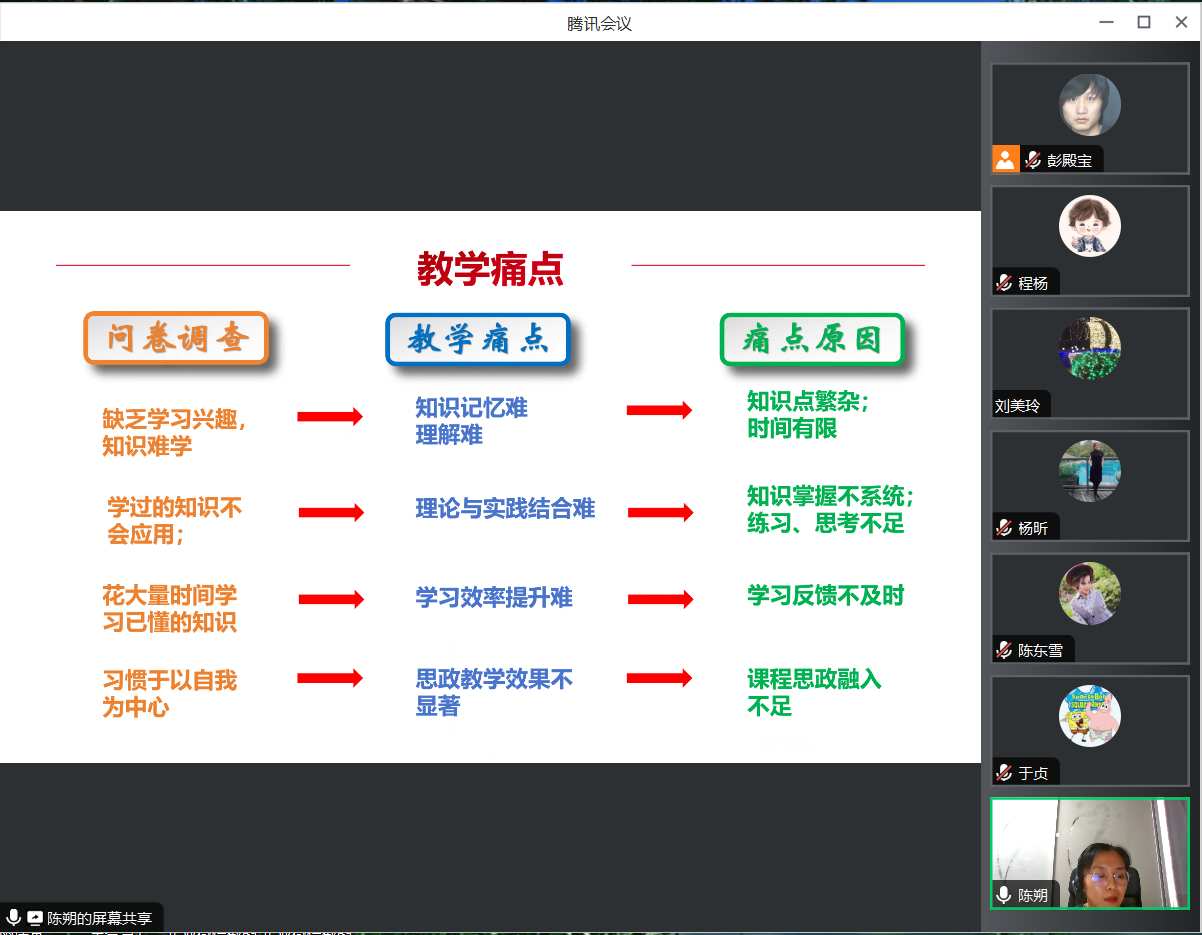The image size is (1202, 935).
Task: Click muted microphone icon next to 杨昕
Action: point(1004,528)
